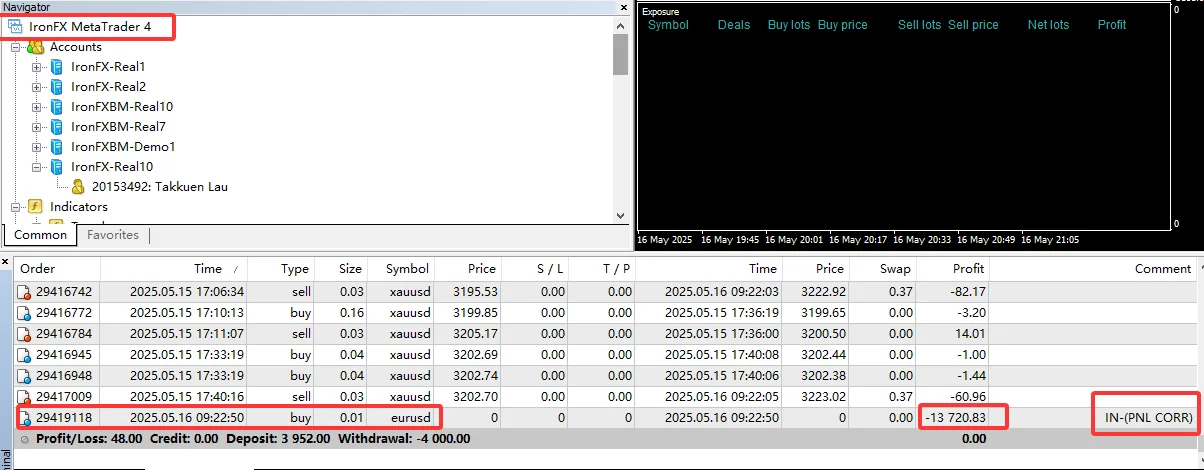The width and height of the screenshot is (1204, 470).
Task: Click the Accounts folder icon
Action: [36, 47]
